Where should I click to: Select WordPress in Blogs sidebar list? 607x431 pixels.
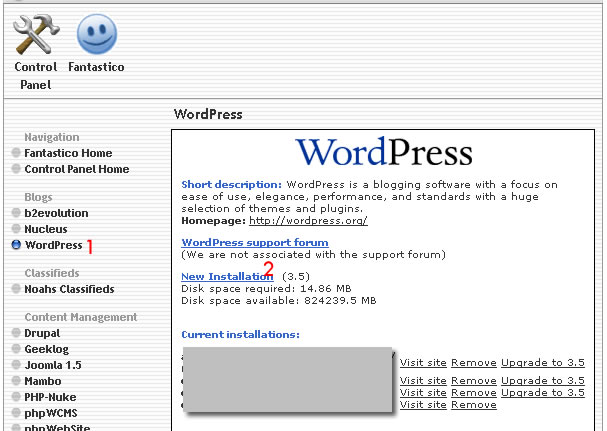tap(53, 245)
